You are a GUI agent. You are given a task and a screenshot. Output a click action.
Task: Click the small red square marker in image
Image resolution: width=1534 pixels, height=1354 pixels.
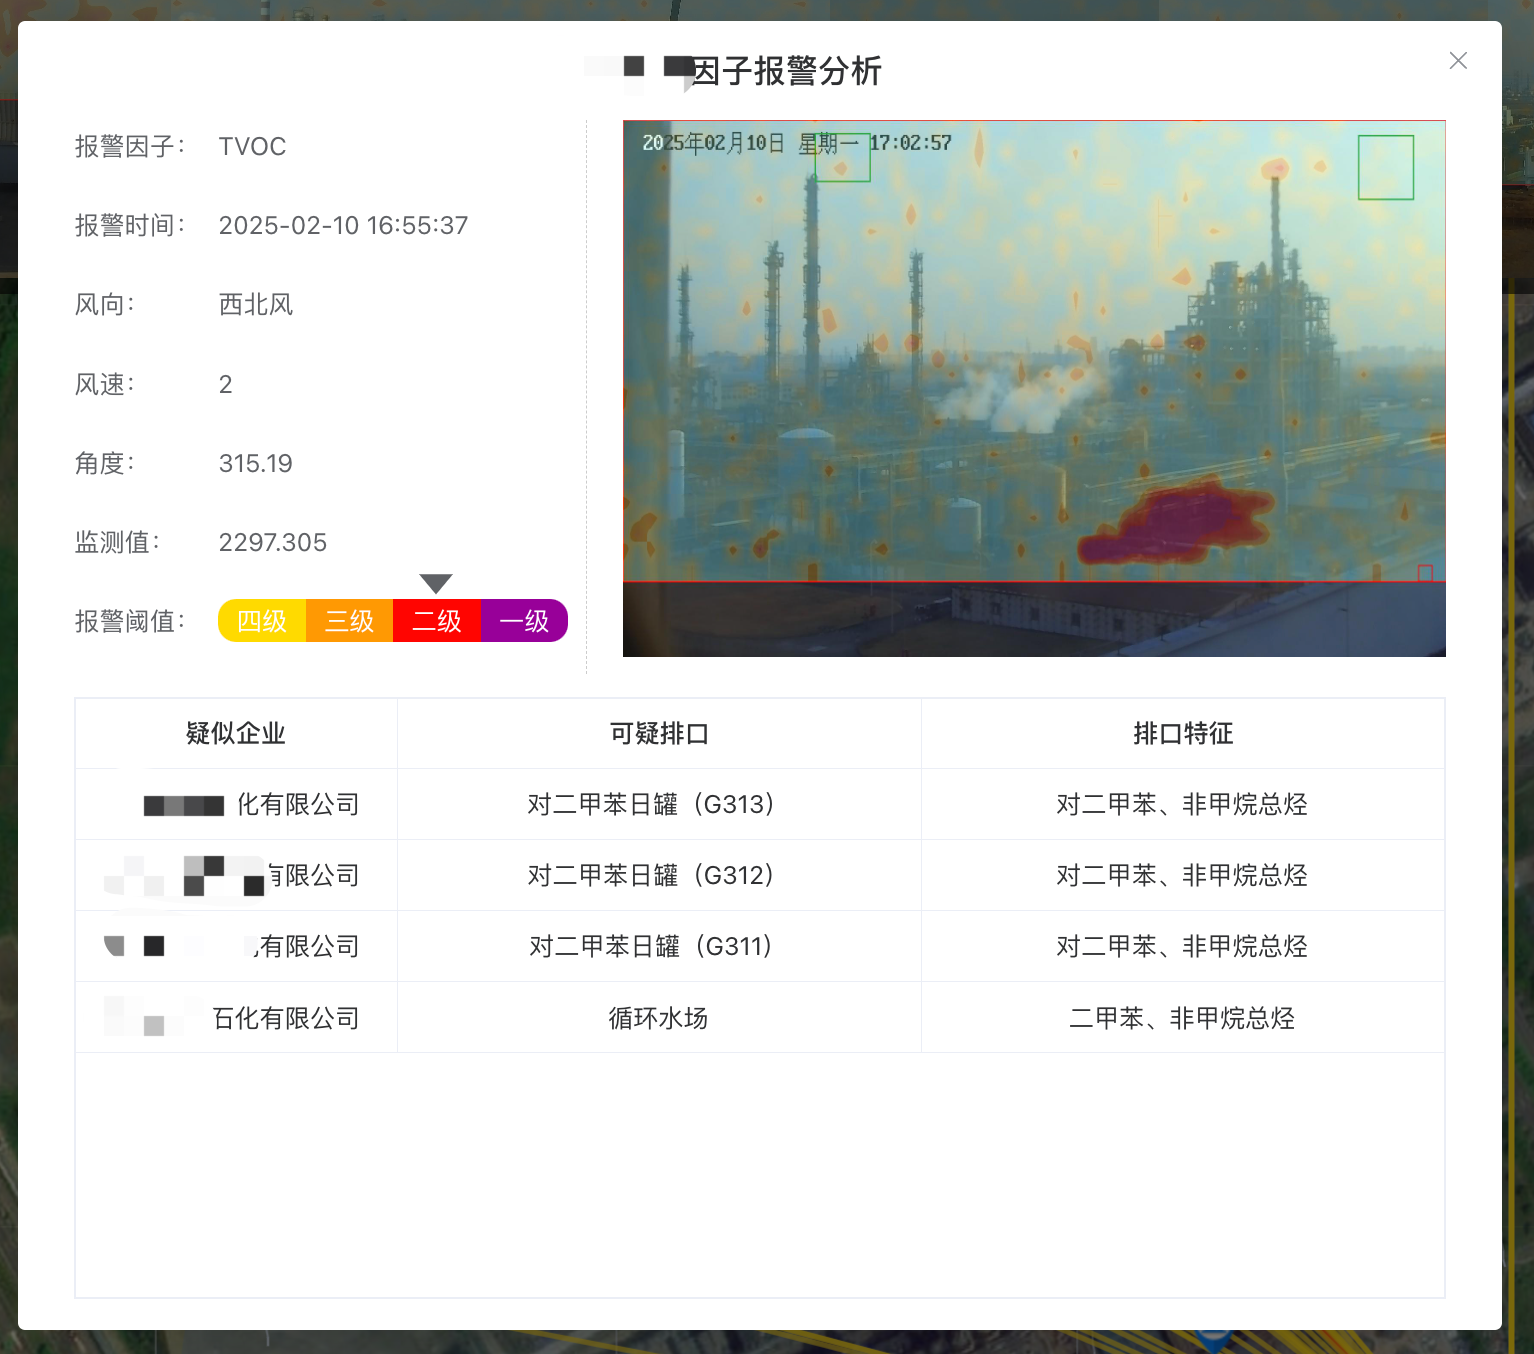(1425, 573)
